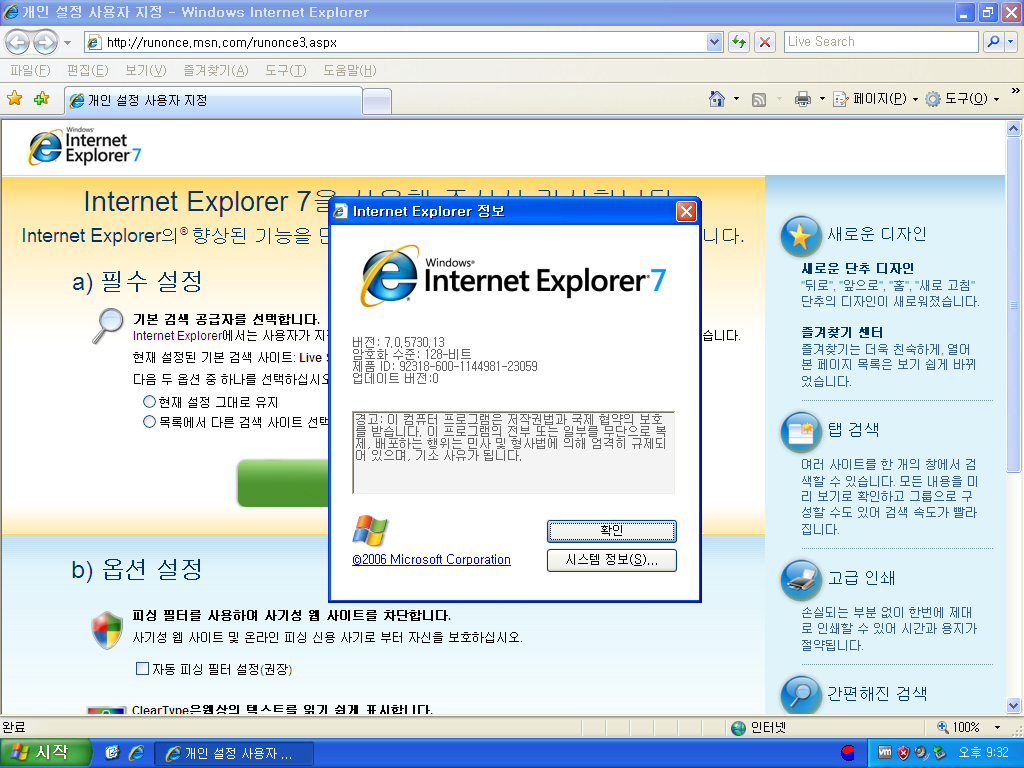This screenshot has height=768, width=1024.
Task: Check the 자동 피싱 필터 설정(권장) checkbox
Action: click(x=142, y=668)
